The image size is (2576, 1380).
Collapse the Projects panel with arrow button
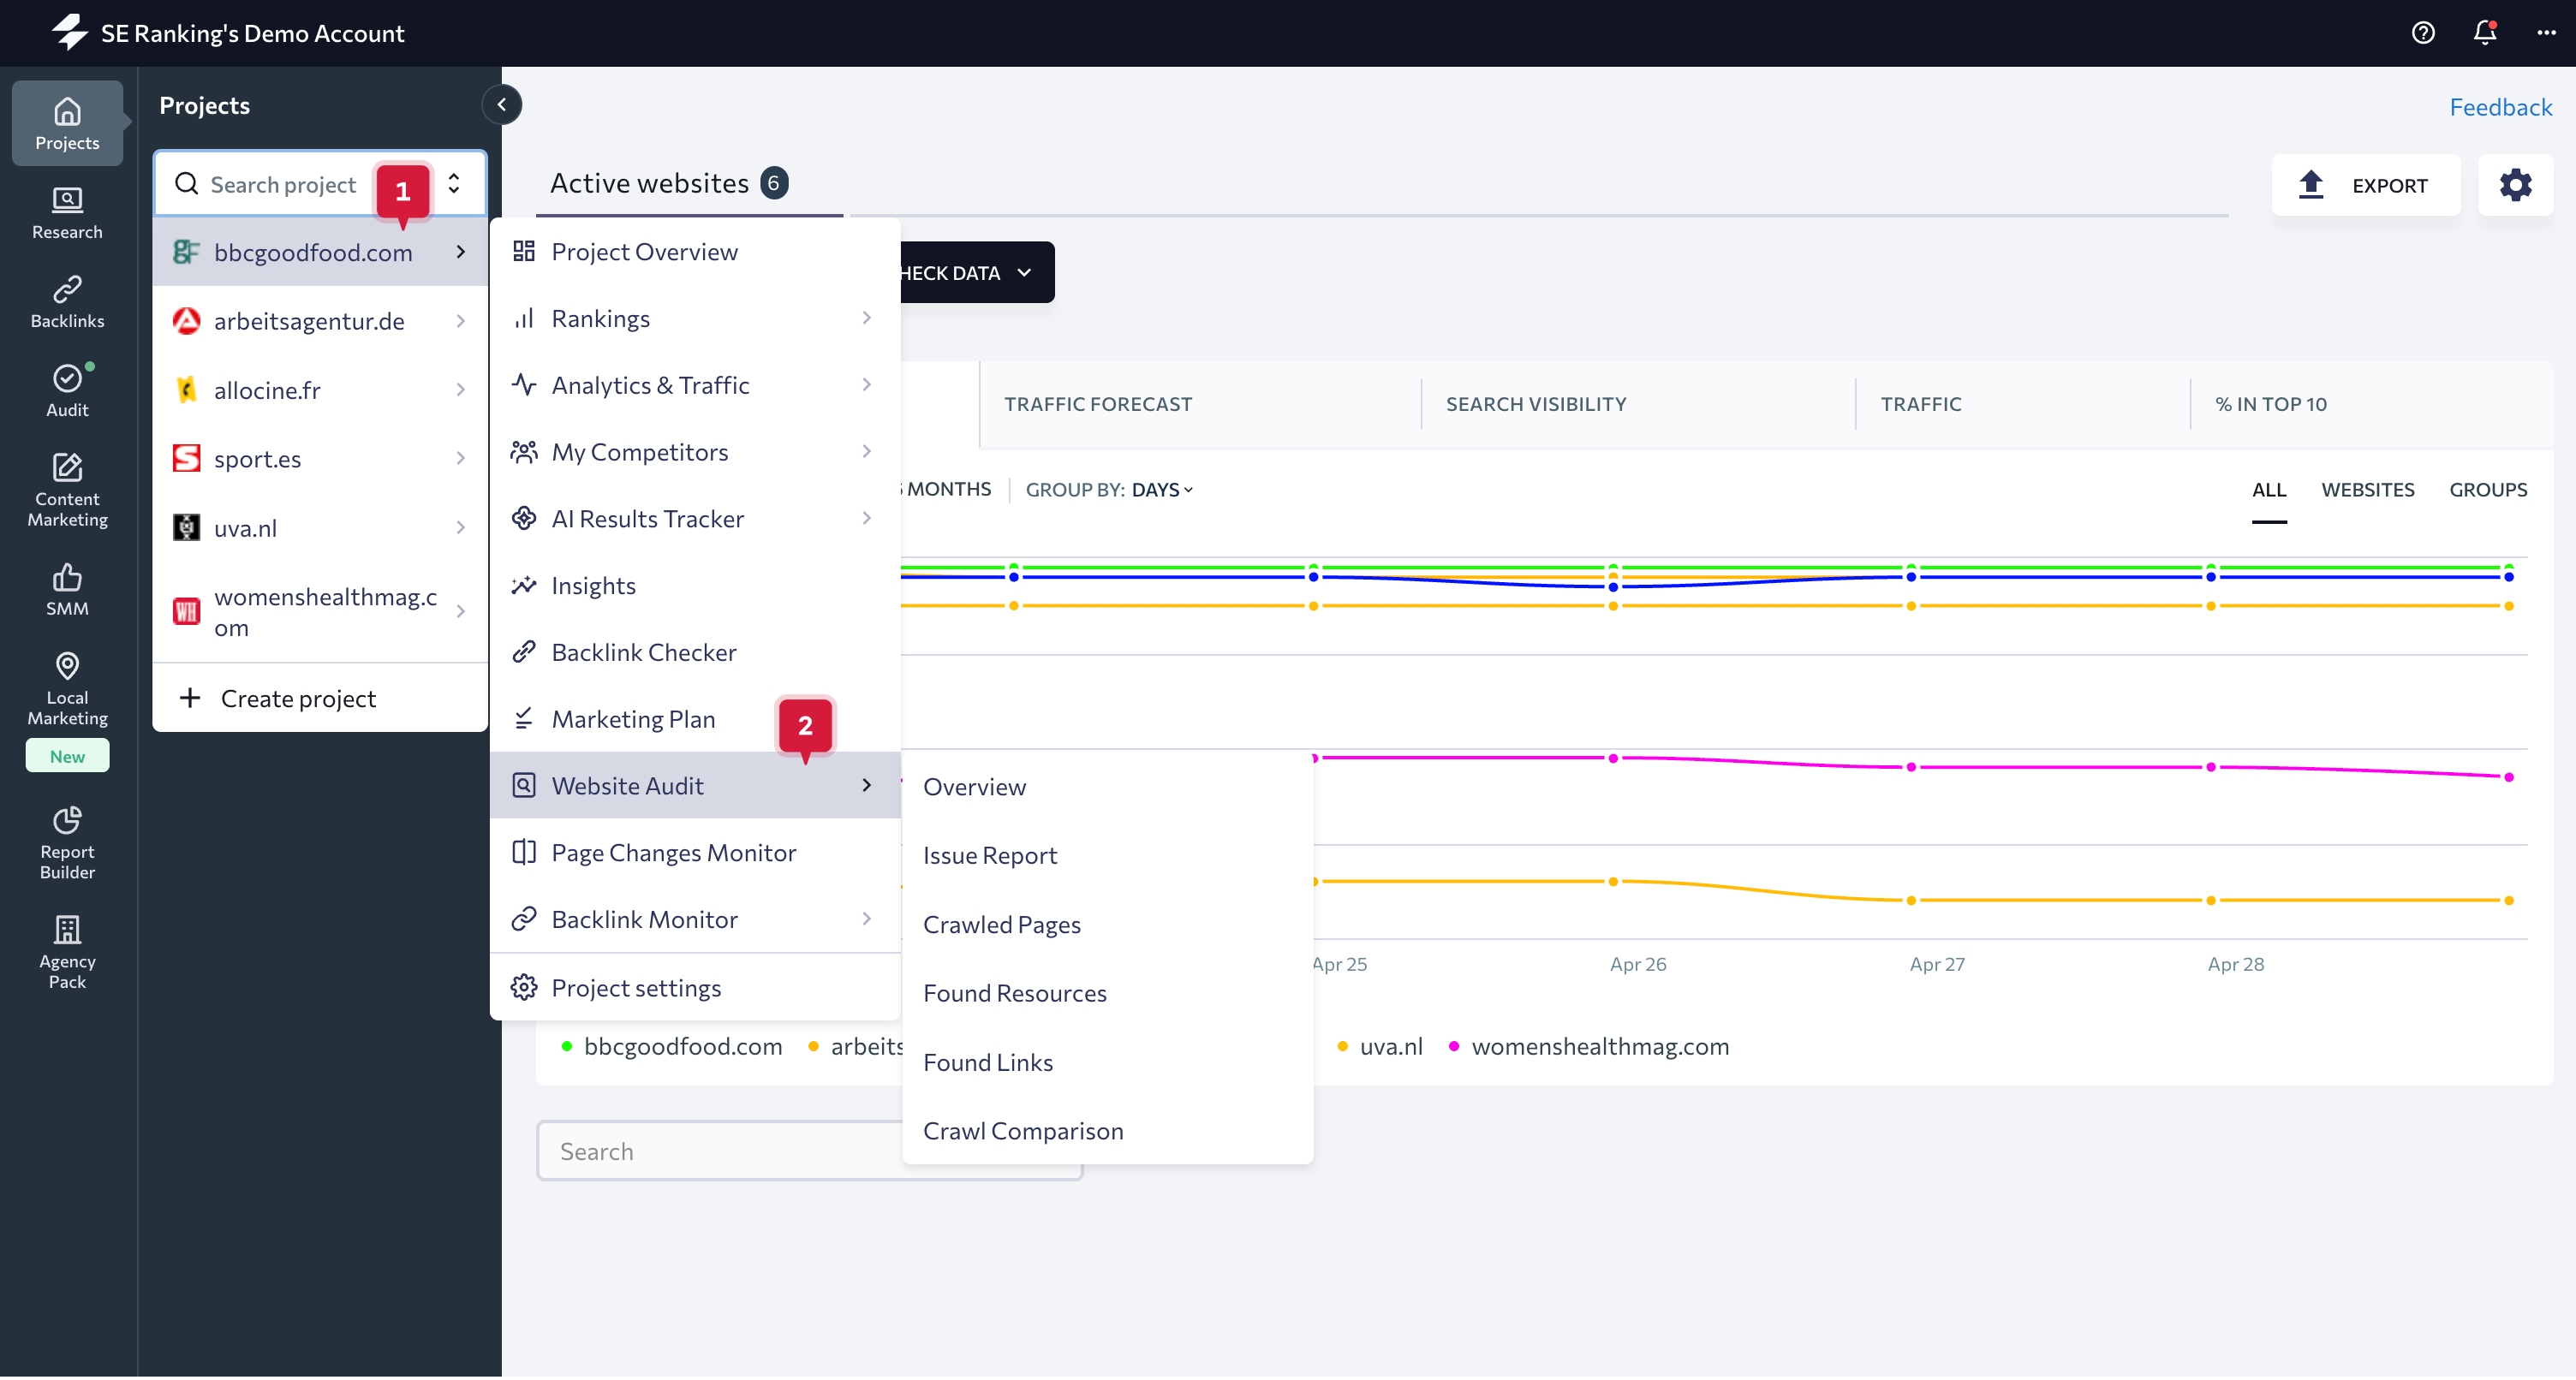502,104
